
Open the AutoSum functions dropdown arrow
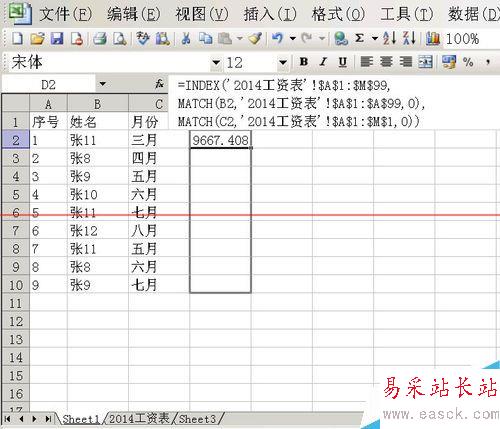(375, 39)
